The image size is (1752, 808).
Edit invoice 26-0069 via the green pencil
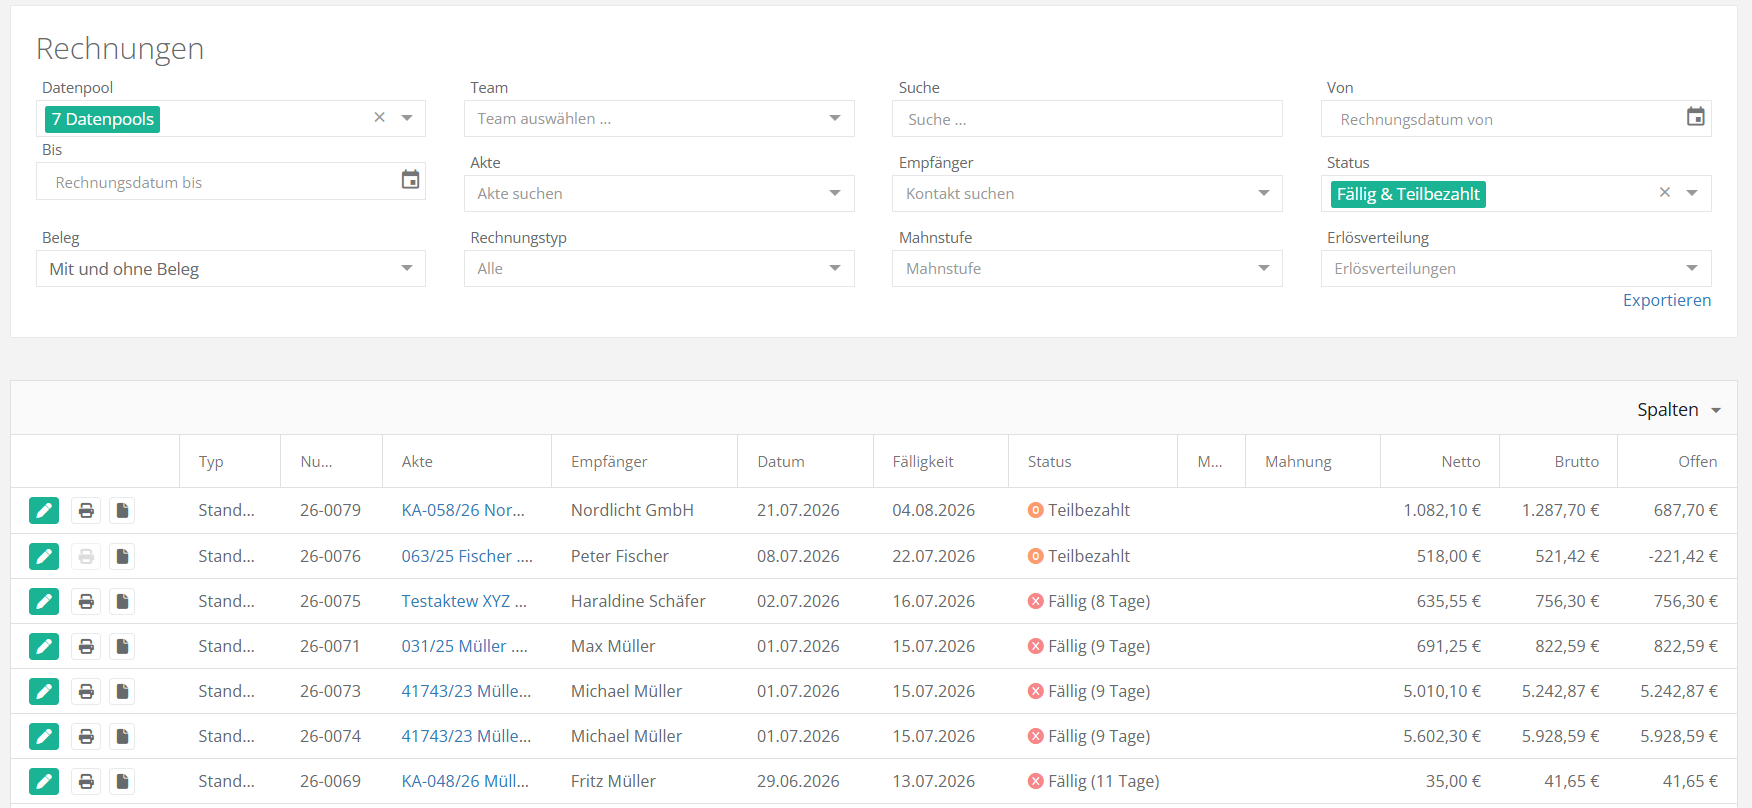(x=44, y=781)
